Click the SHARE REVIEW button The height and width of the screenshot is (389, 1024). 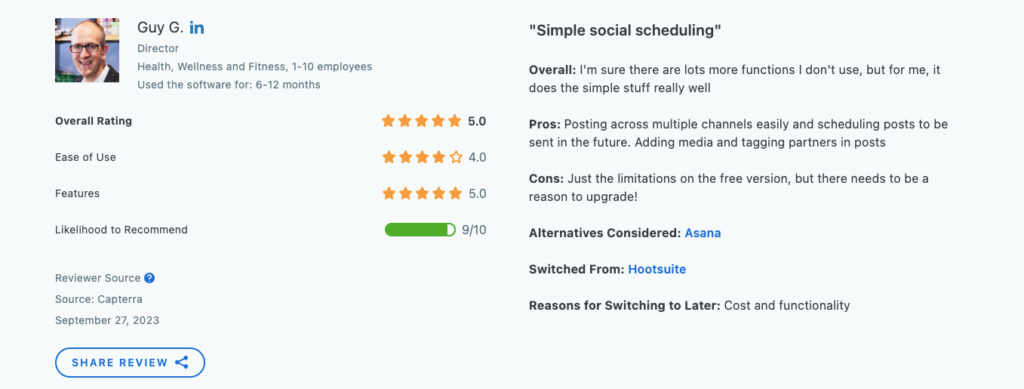[x=130, y=362]
